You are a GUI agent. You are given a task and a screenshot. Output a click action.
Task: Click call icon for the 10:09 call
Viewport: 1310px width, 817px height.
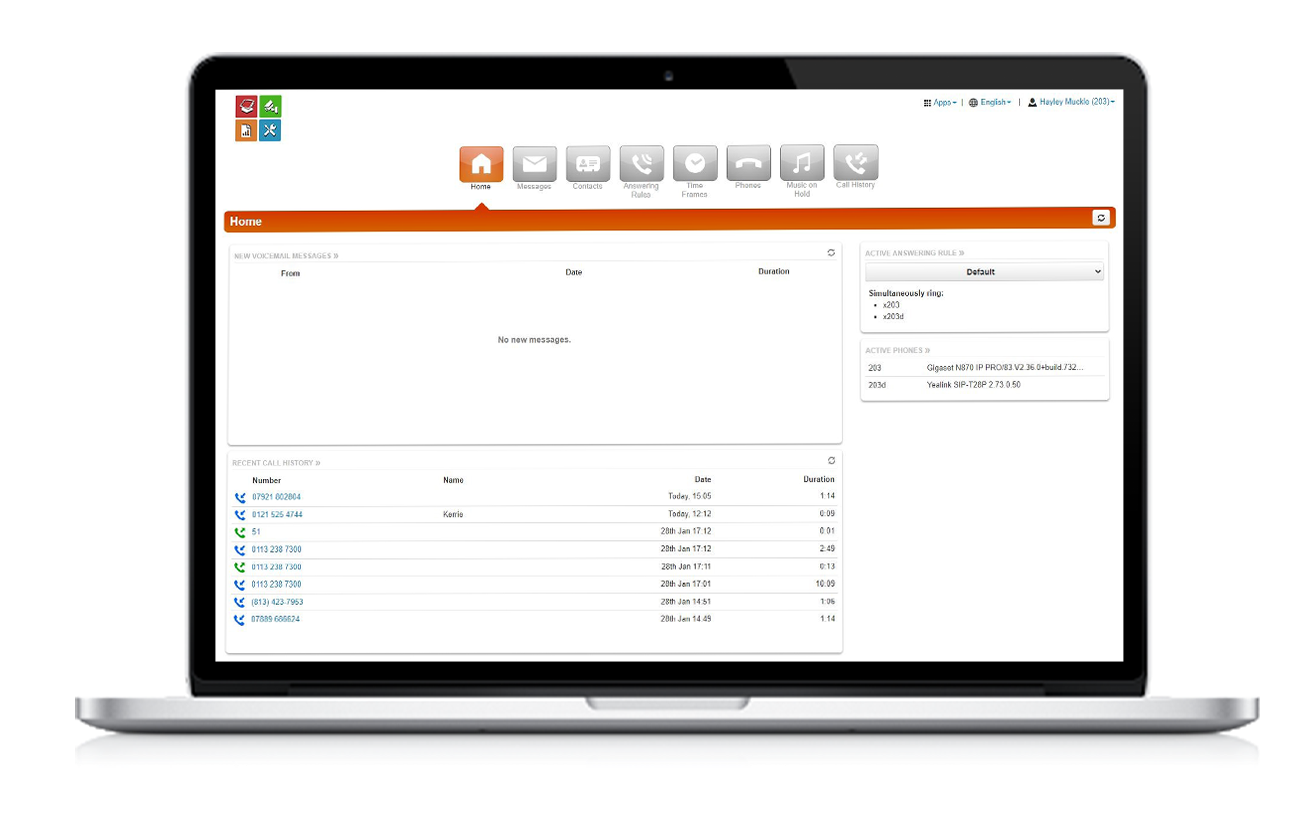point(240,585)
